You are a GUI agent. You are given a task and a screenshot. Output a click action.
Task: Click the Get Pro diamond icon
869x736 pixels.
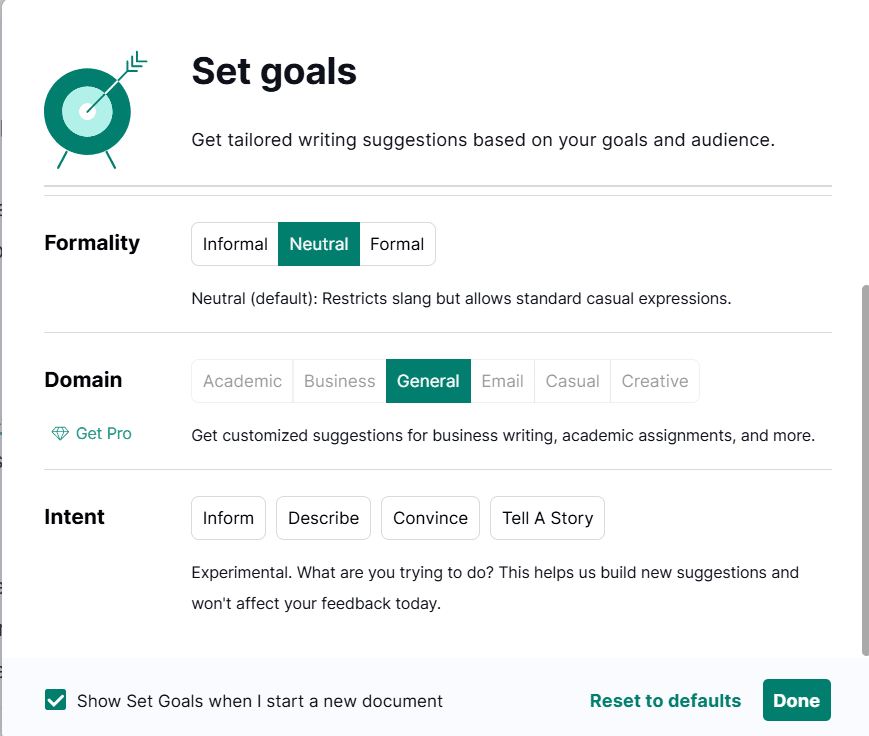click(x=60, y=433)
